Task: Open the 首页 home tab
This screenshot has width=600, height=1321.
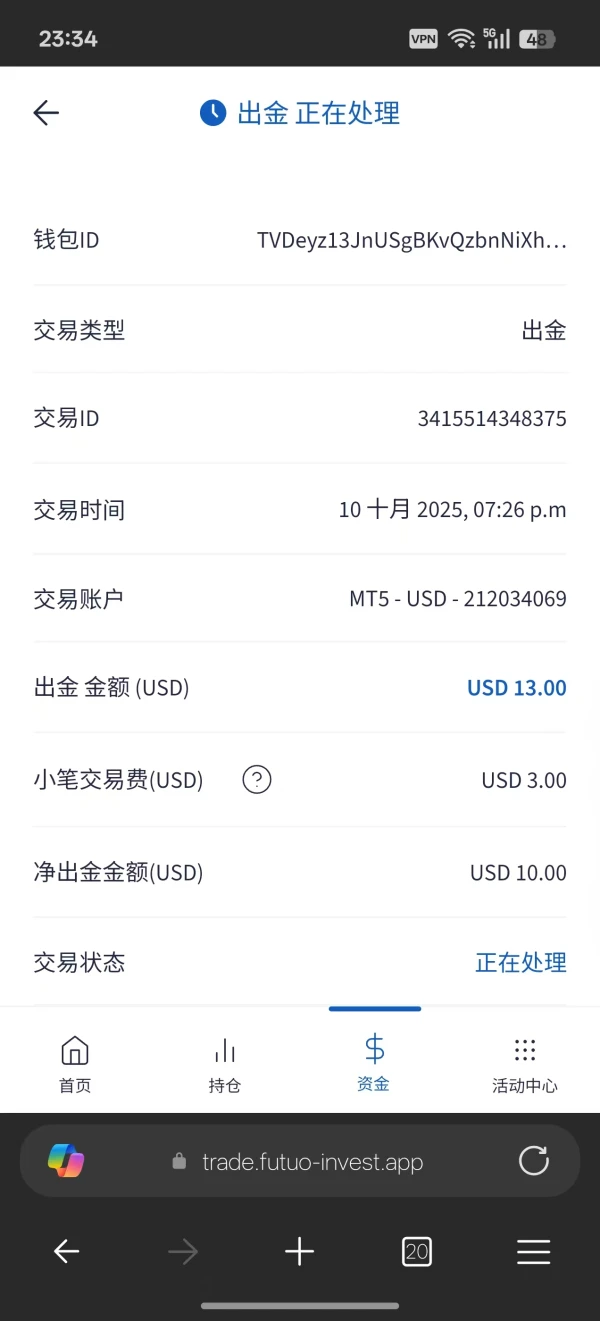Action: (x=75, y=1063)
